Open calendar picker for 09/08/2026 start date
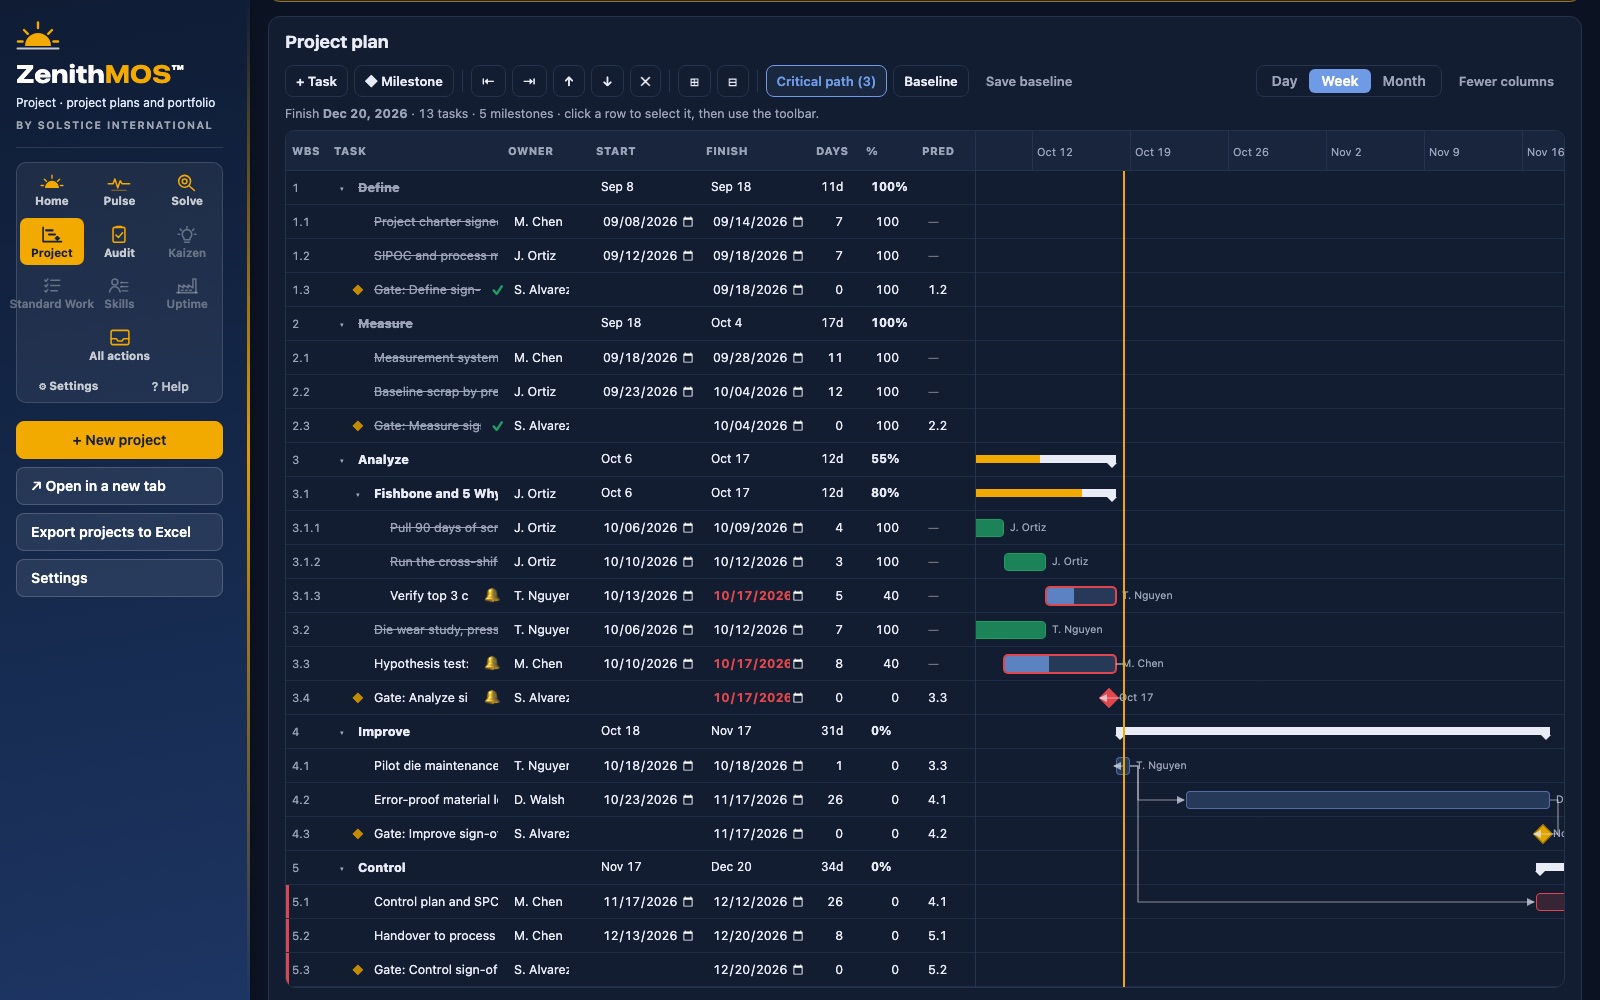The width and height of the screenshot is (1600, 1000). (688, 222)
